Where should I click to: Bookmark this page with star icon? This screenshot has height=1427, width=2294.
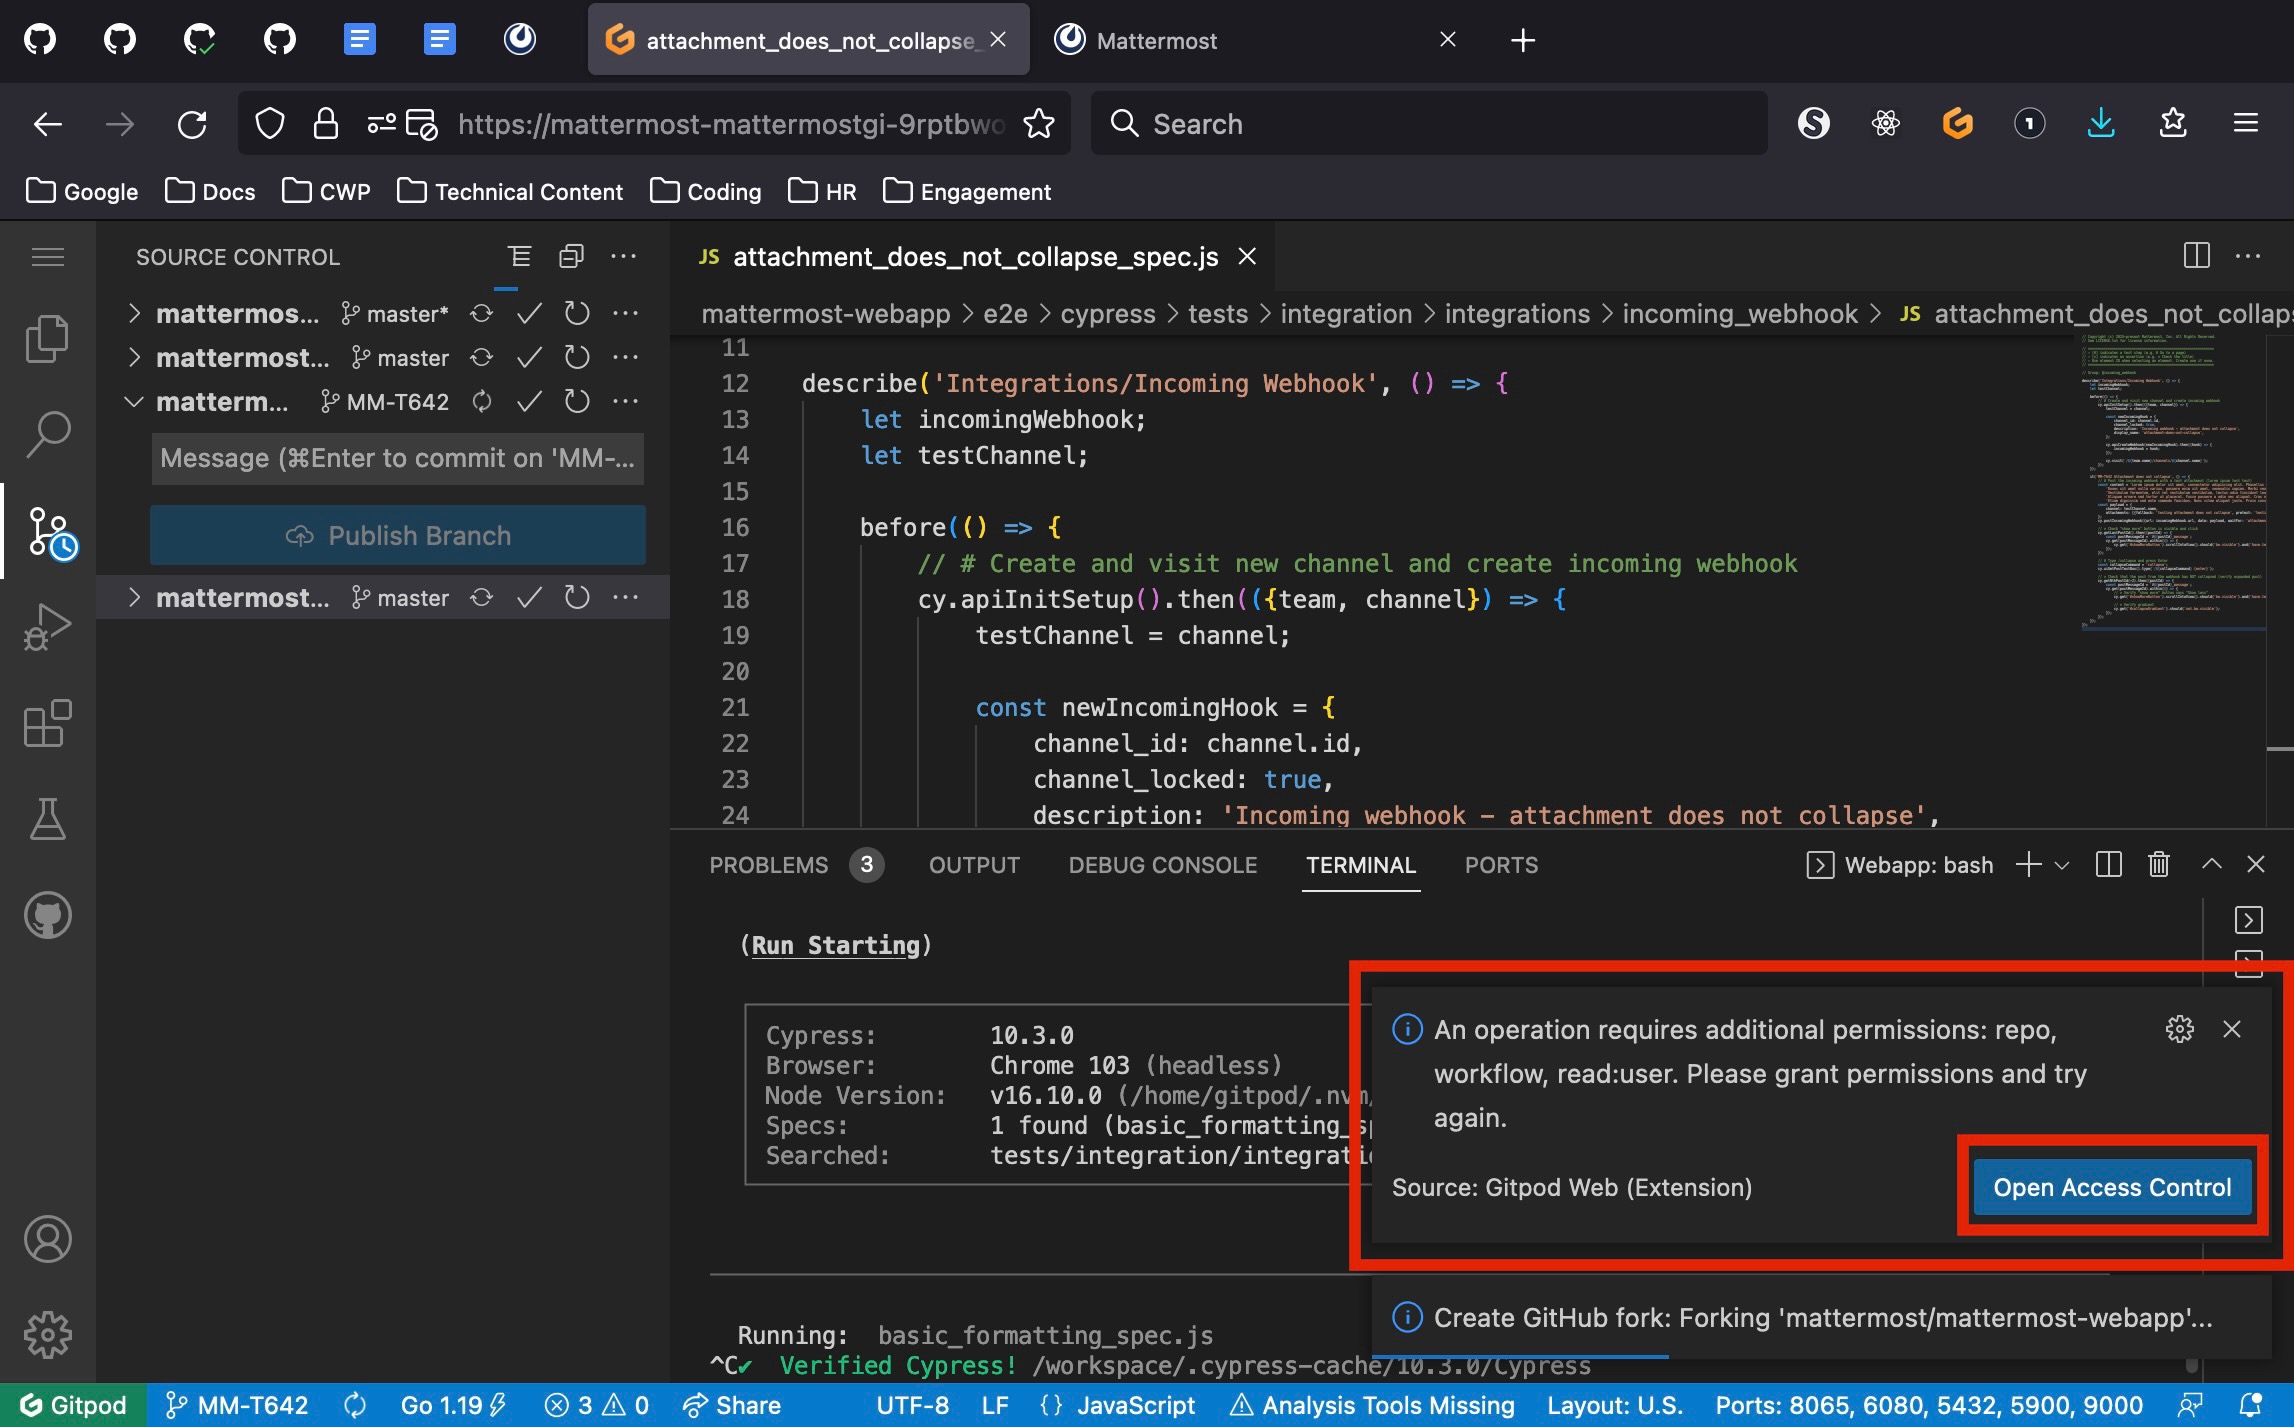click(1039, 123)
